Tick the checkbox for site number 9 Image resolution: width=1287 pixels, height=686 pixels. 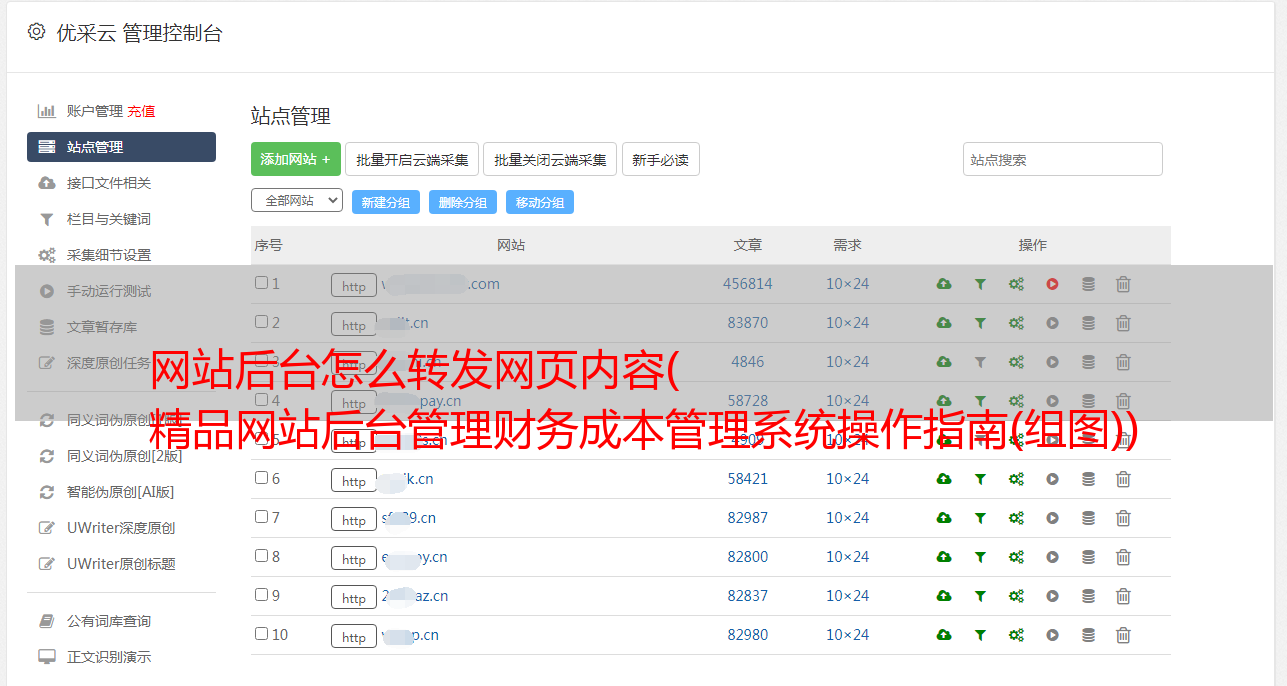pos(261,595)
